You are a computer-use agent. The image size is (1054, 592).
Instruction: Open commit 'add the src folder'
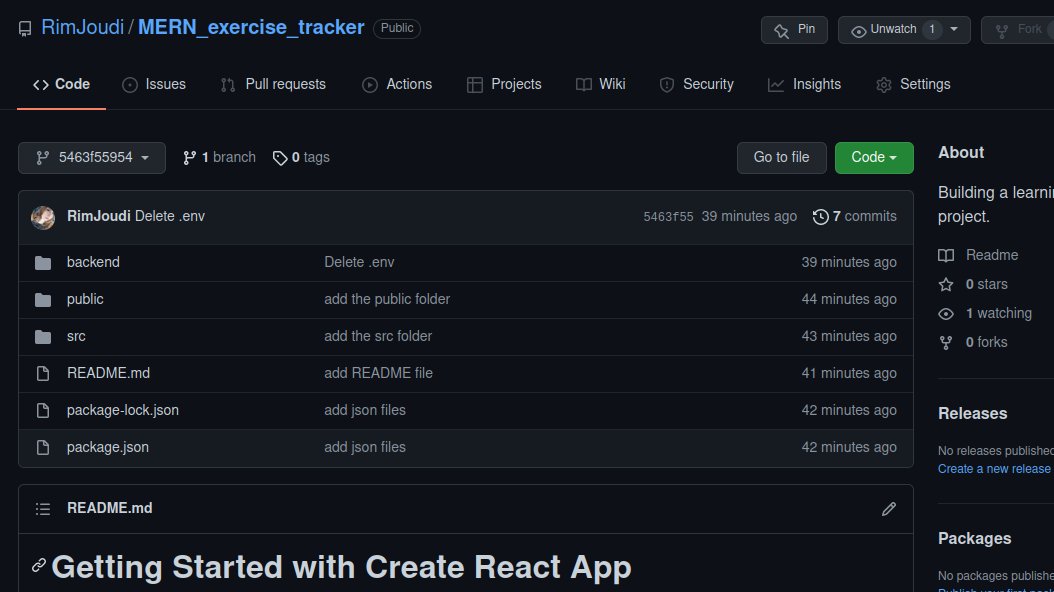pos(378,336)
